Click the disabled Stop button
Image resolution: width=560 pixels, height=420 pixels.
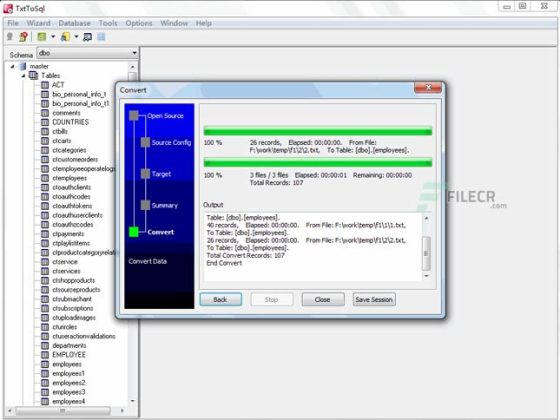pos(271,299)
